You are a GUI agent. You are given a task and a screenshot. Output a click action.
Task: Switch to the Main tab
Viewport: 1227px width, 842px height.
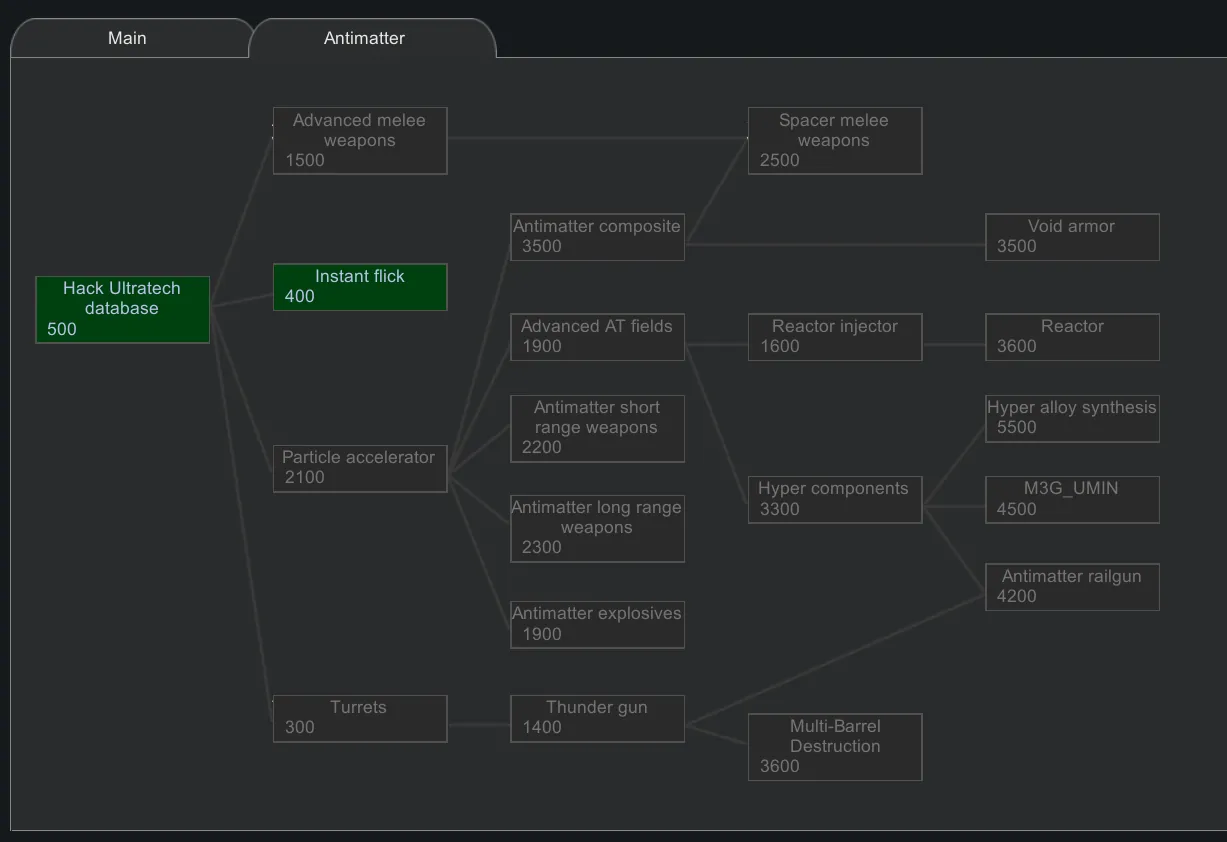click(x=127, y=38)
